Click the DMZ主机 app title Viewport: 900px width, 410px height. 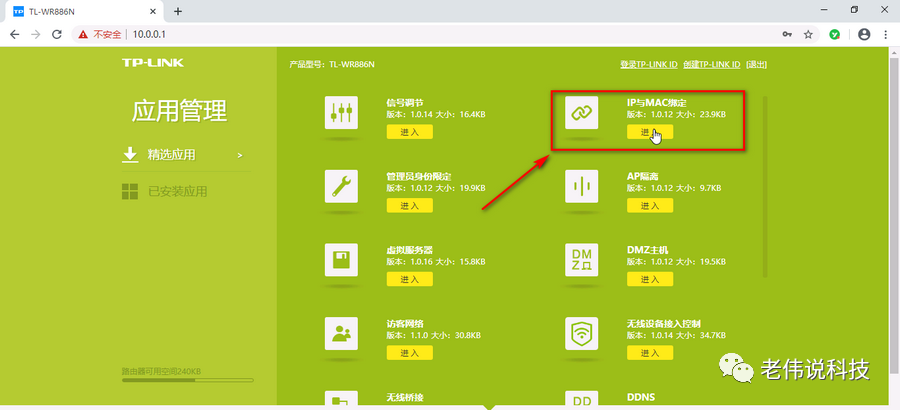point(647,250)
